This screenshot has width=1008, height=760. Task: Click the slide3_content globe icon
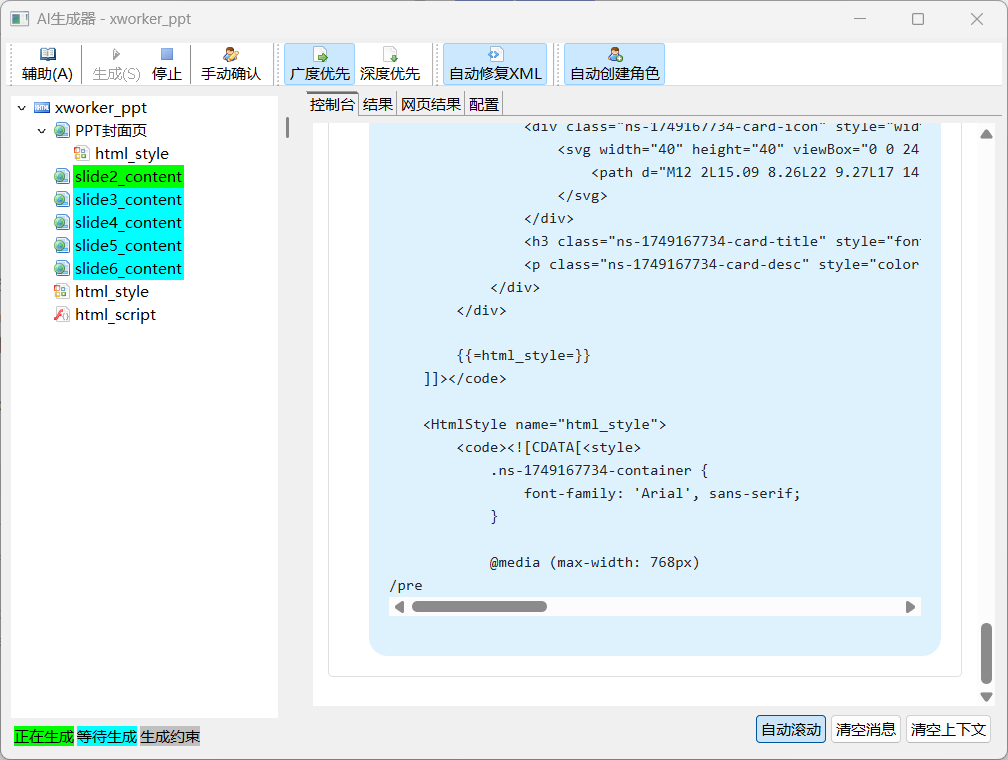tap(62, 200)
